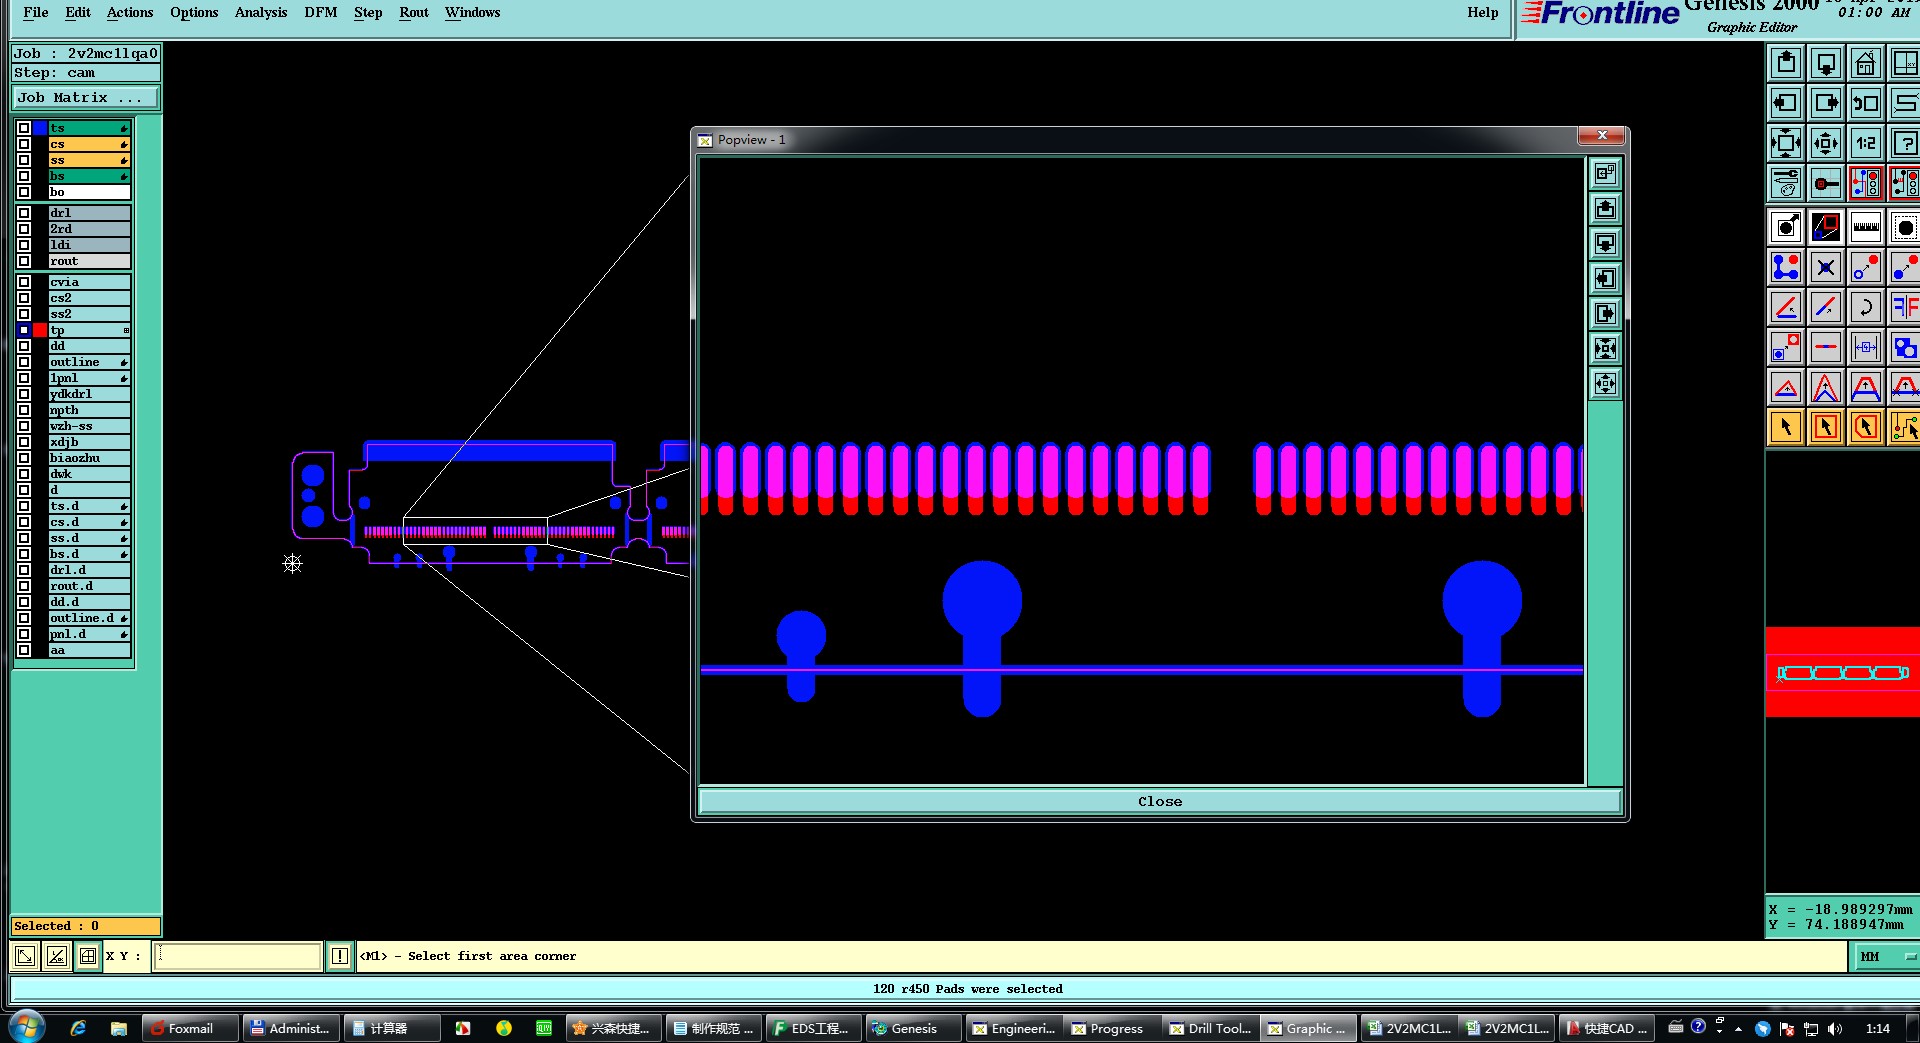Image resolution: width=1920 pixels, height=1043 pixels.
Task: Click the X Y coordinate input field
Action: click(238, 956)
